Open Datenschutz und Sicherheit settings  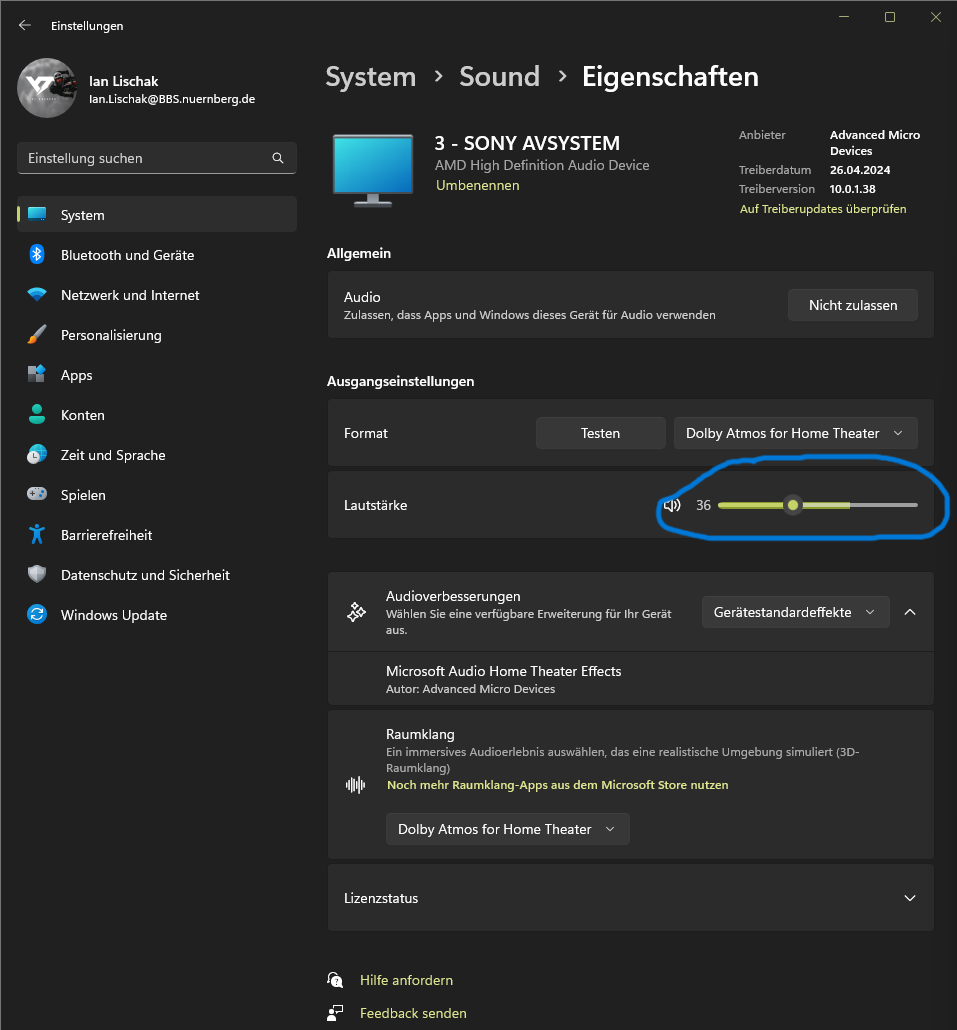(157, 574)
